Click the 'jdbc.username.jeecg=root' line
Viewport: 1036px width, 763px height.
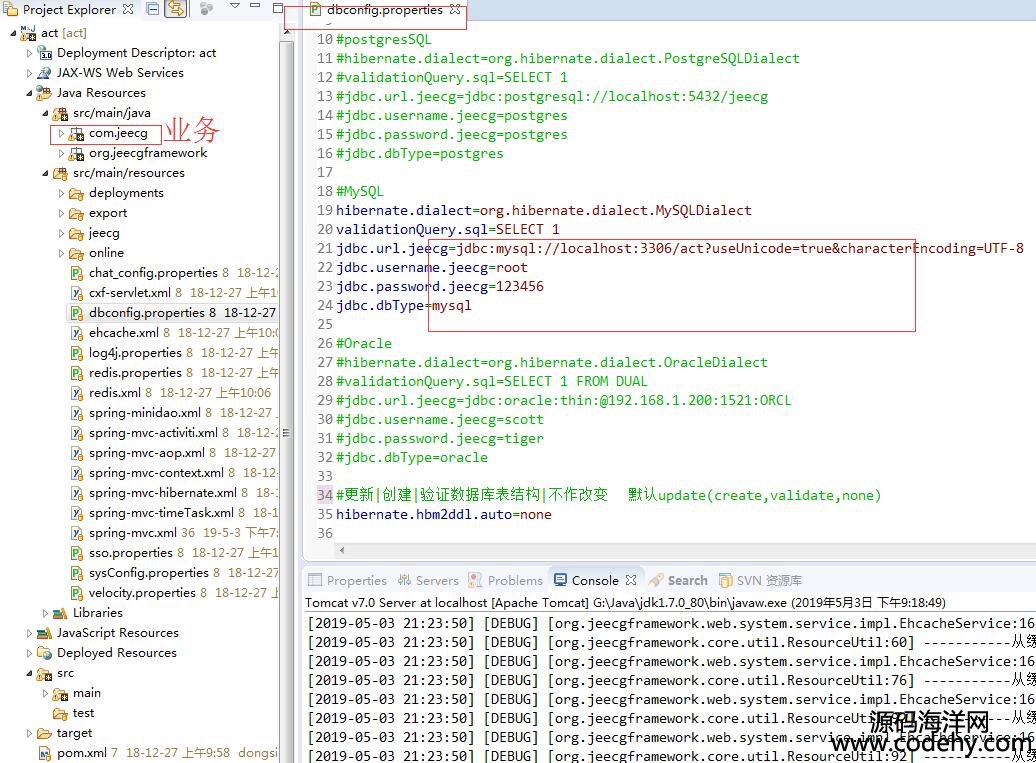[431, 268]
